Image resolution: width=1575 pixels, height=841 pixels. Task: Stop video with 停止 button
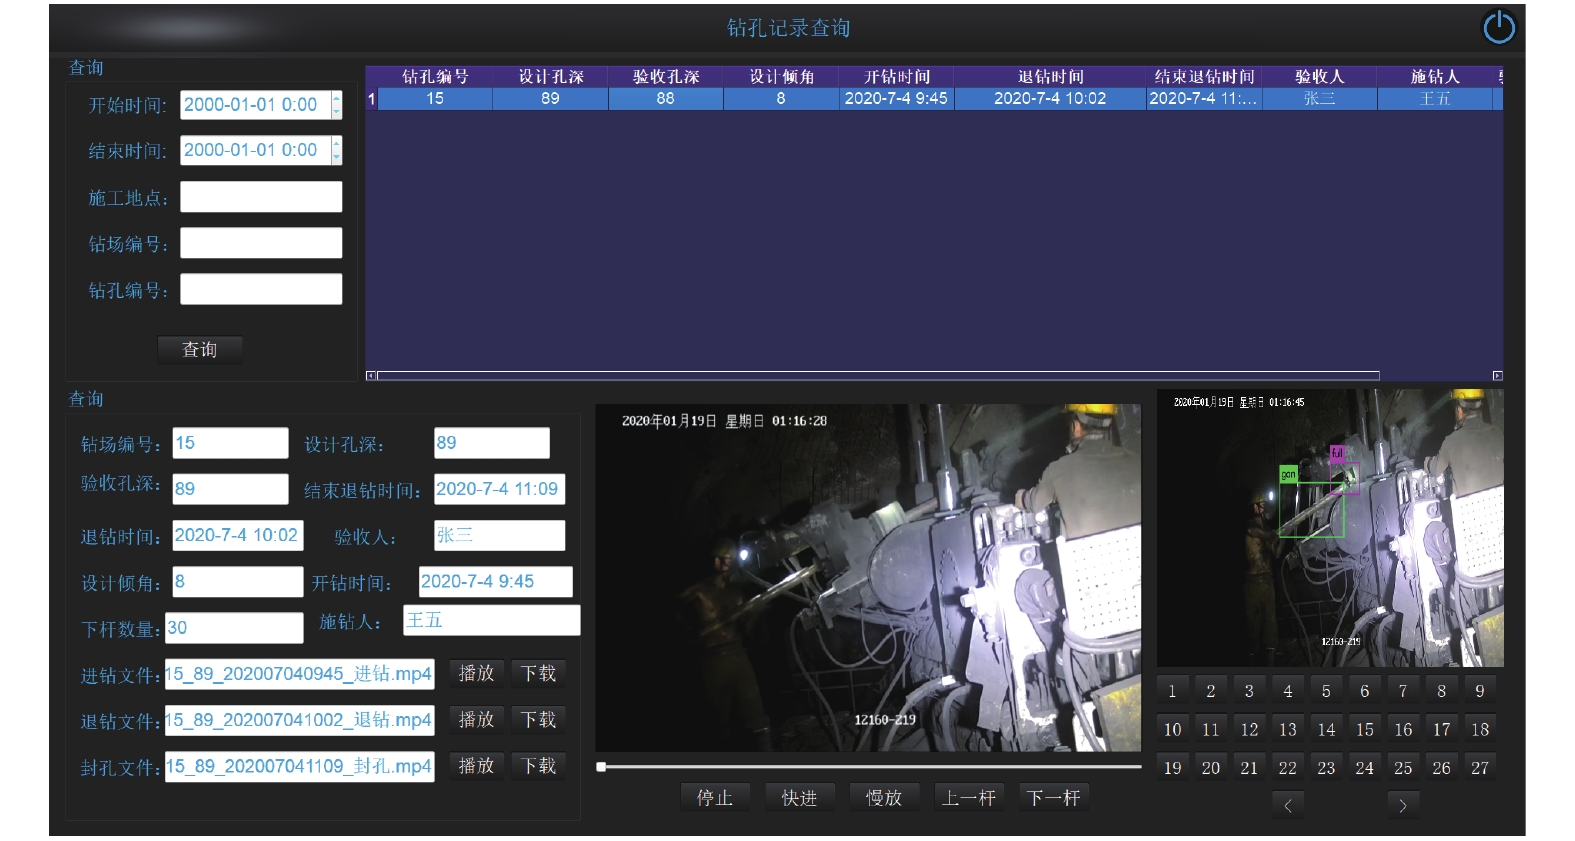tap(714, 798)
